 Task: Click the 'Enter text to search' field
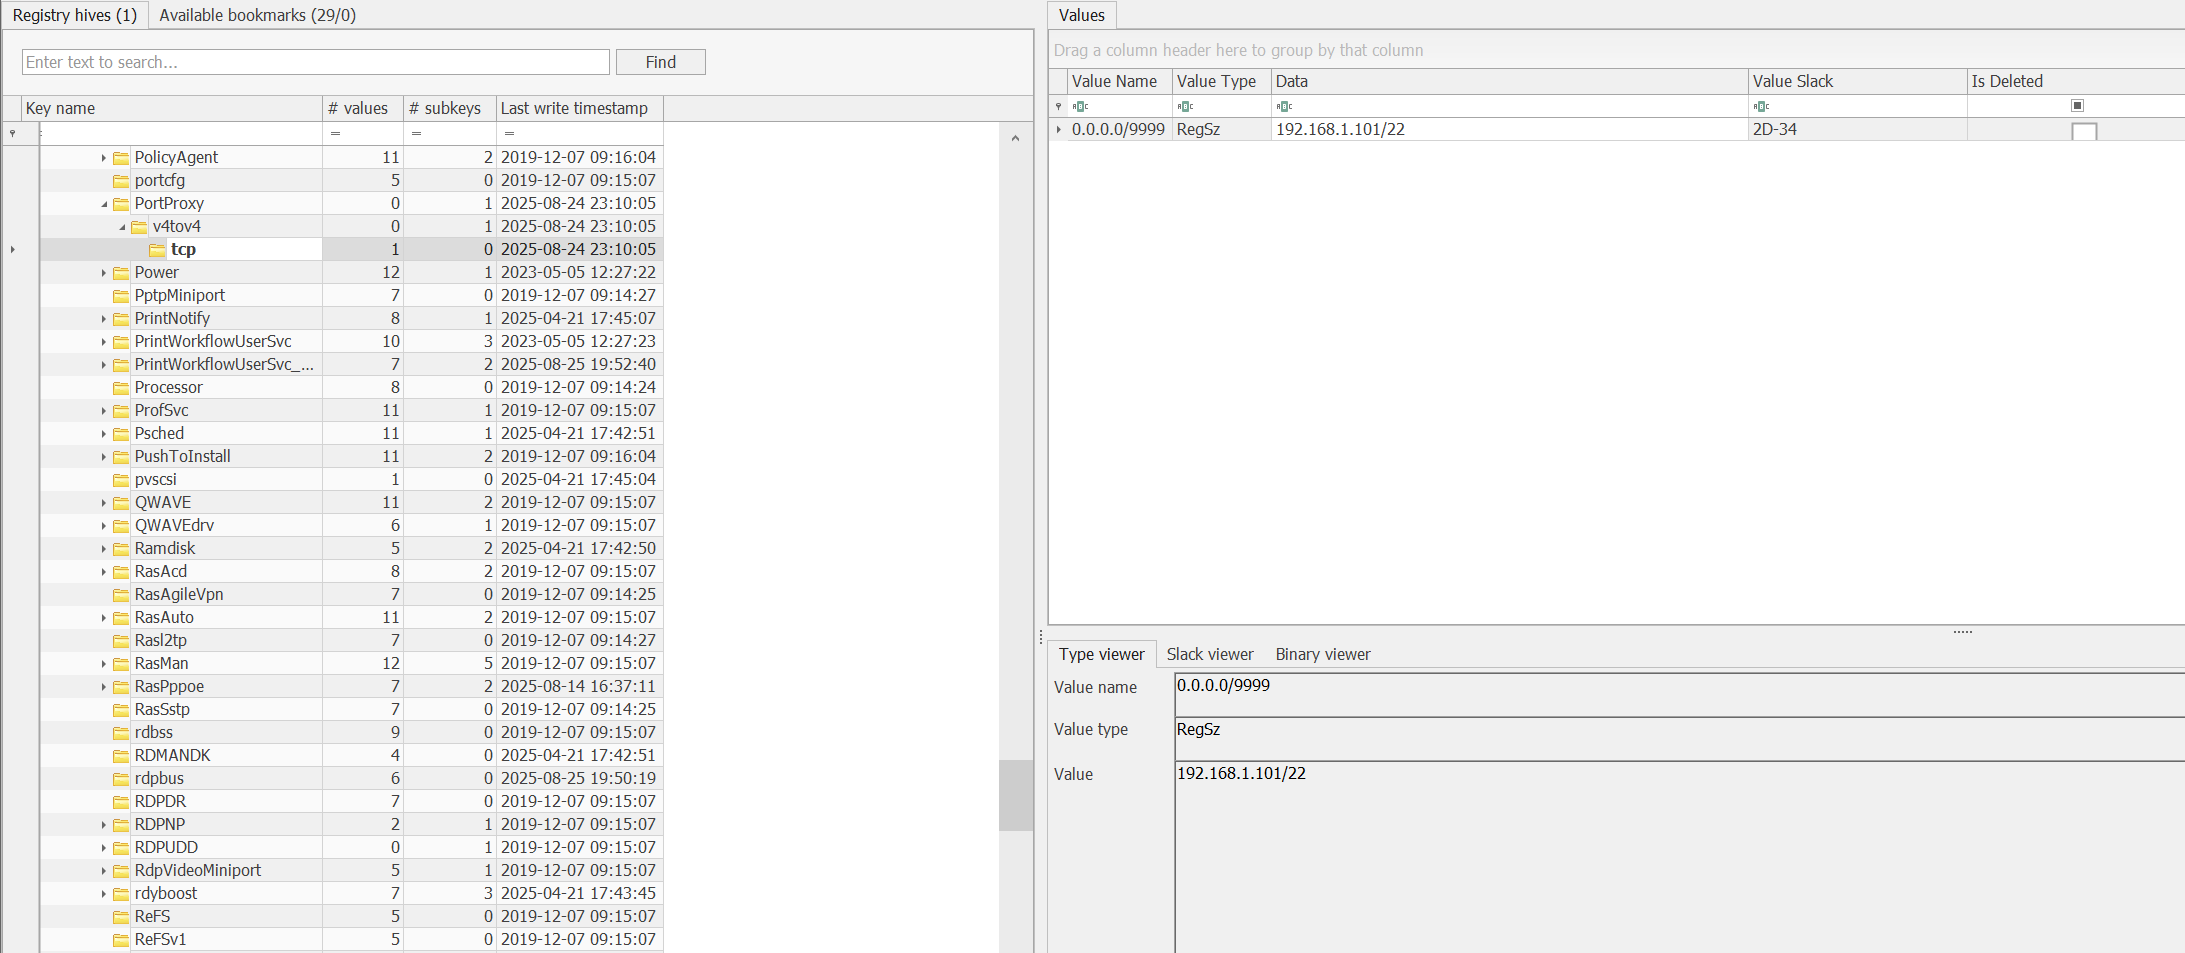[x=315, y=62]
